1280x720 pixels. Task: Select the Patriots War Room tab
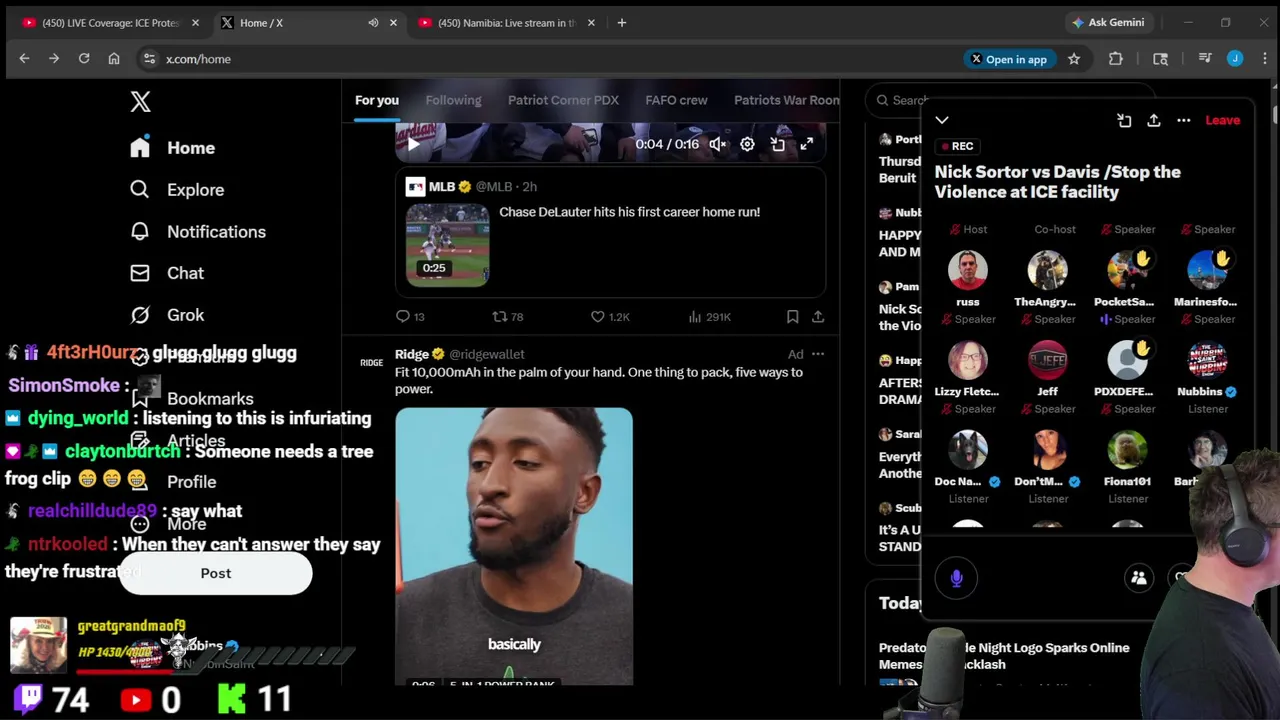pos(787,100)
